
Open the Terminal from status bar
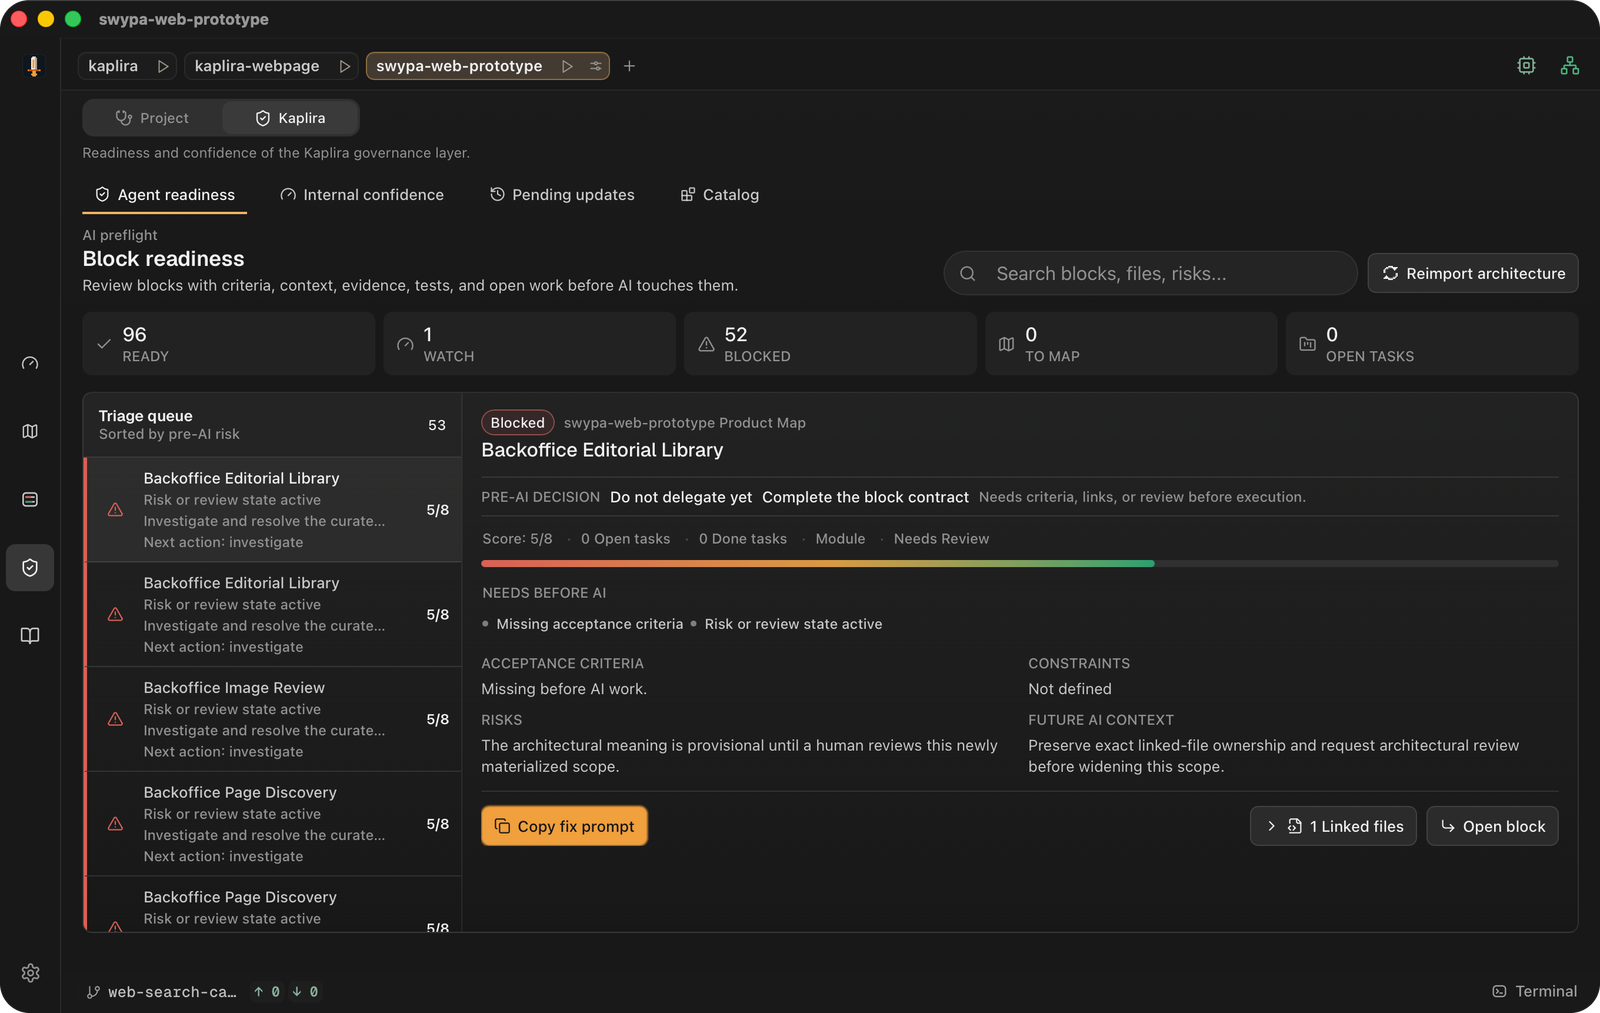tap(1534, 991)
